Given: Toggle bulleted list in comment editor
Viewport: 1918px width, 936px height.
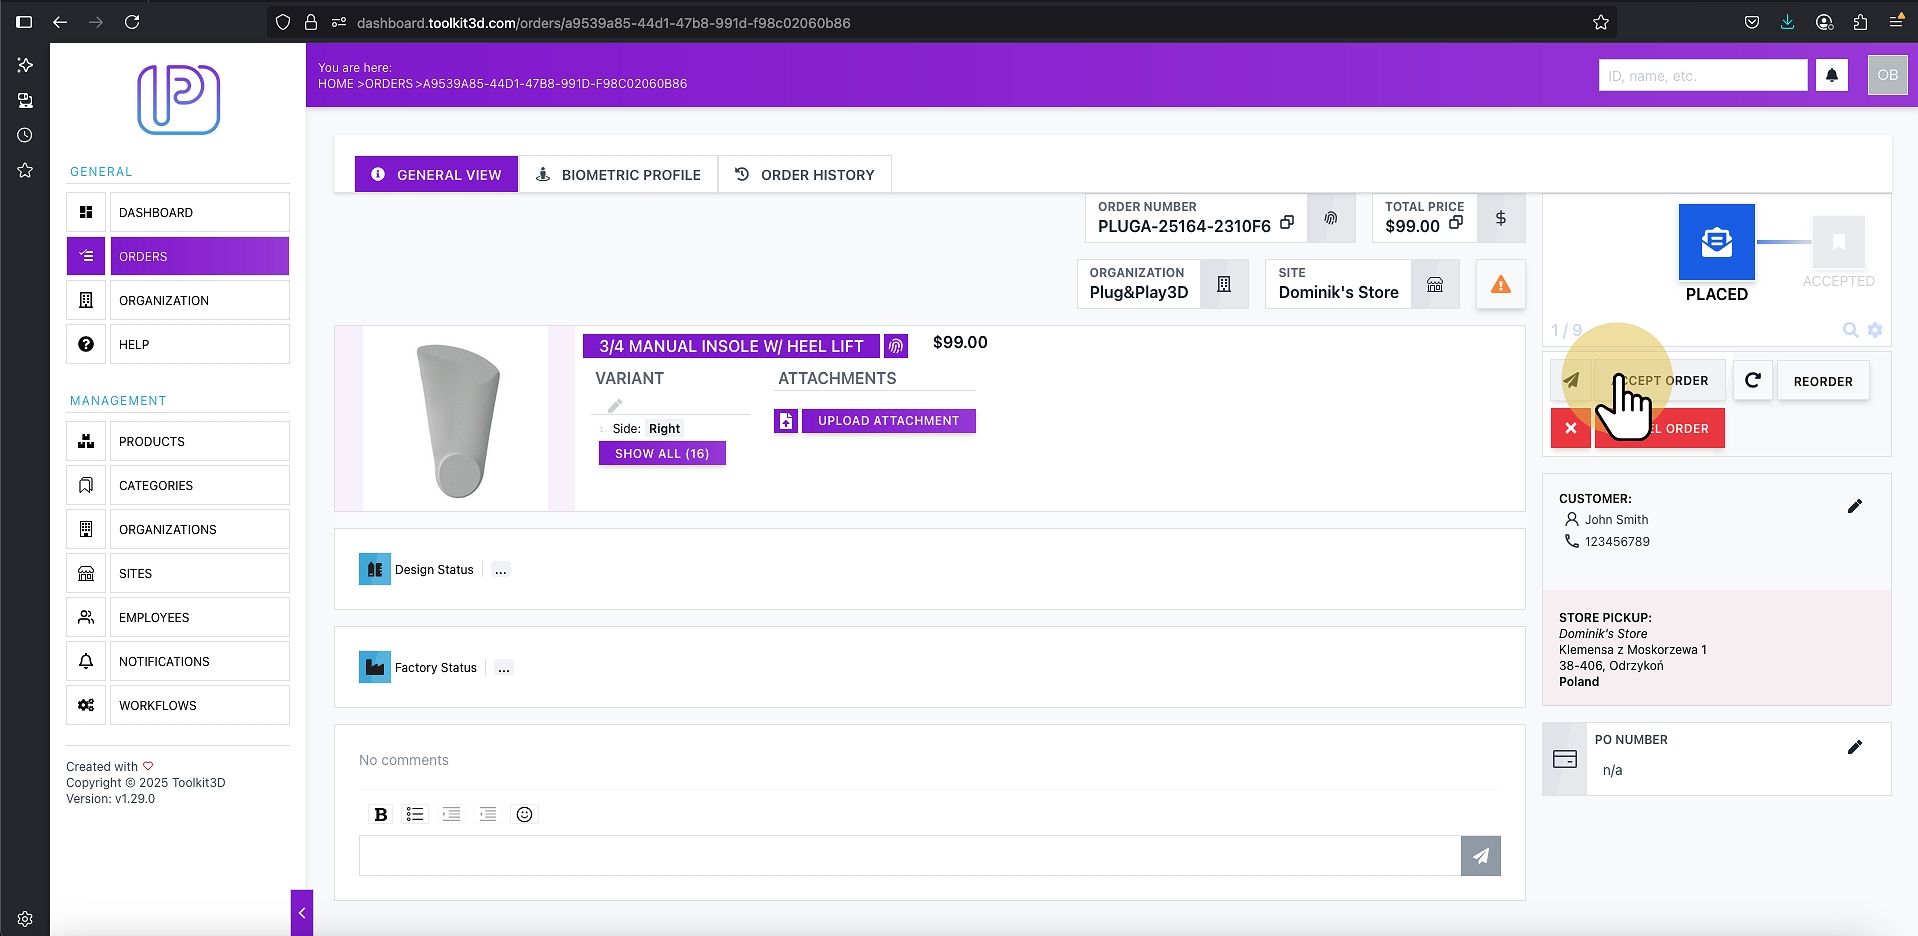Looking at the screenshot, I should coord(415,814).
